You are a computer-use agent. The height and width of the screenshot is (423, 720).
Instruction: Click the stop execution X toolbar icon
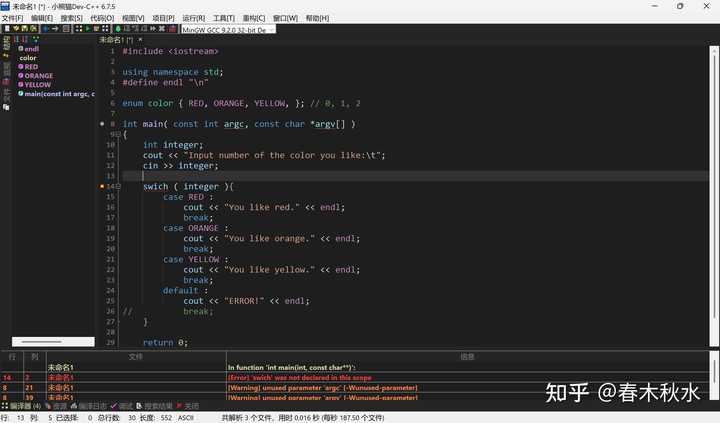click(x=162, y=28)
